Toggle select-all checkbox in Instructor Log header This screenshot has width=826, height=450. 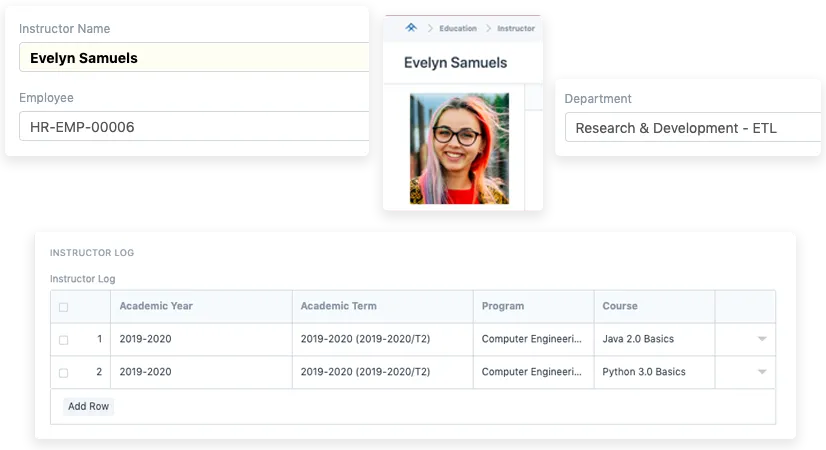tap(64, 307)
